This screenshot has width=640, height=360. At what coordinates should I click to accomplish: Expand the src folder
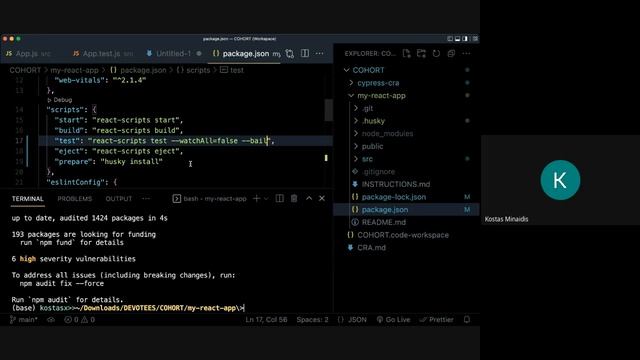click(367, 159)
